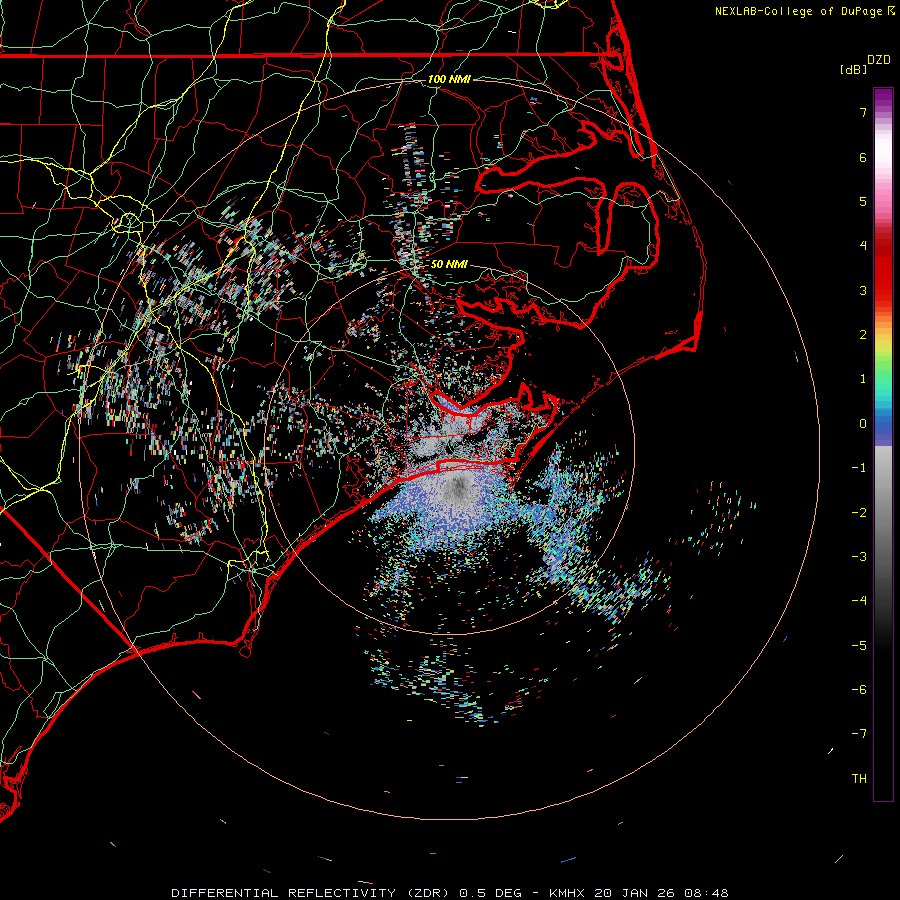Click the legend value 4

863,246
